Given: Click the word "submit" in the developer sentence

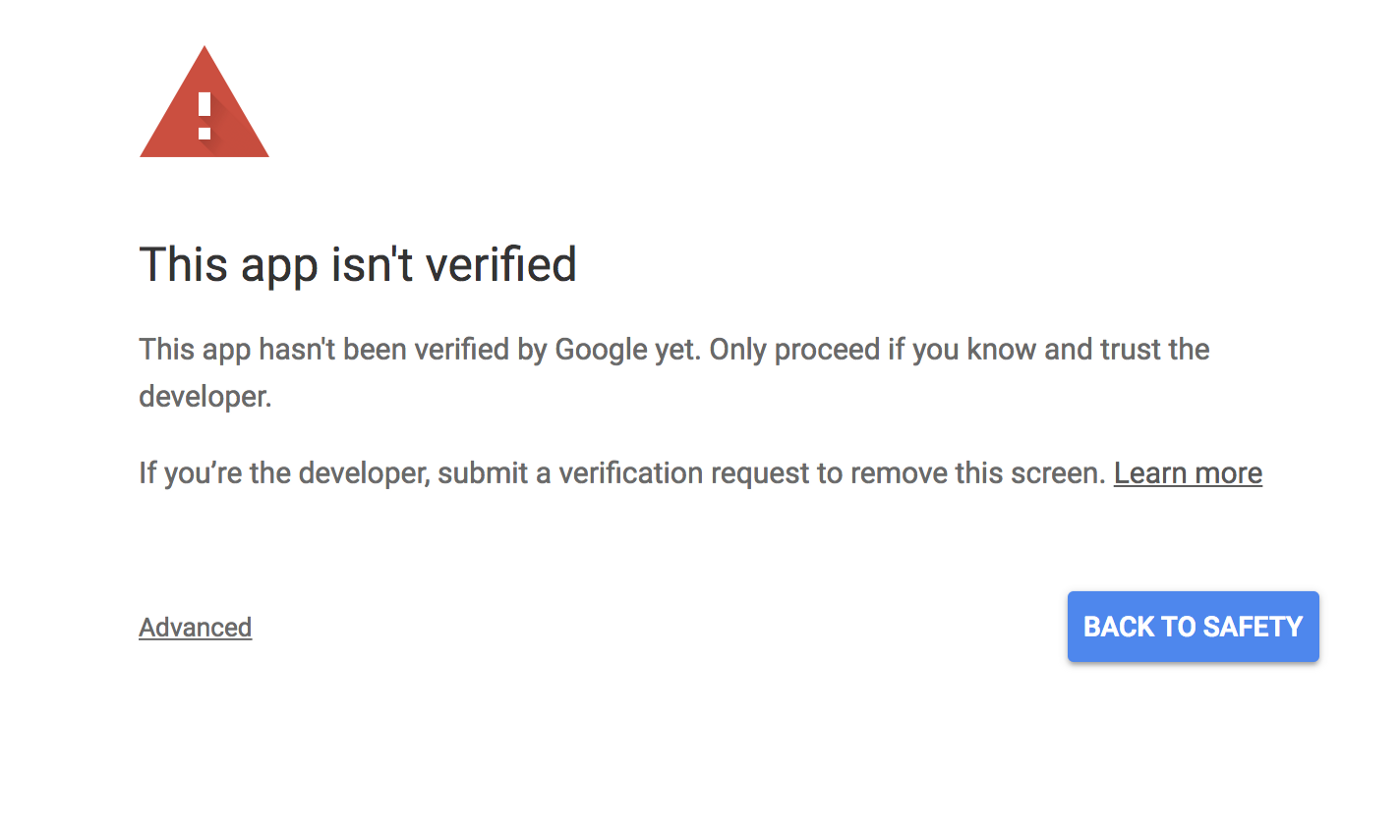Looking at the screenshot, I should click(482, 472).
